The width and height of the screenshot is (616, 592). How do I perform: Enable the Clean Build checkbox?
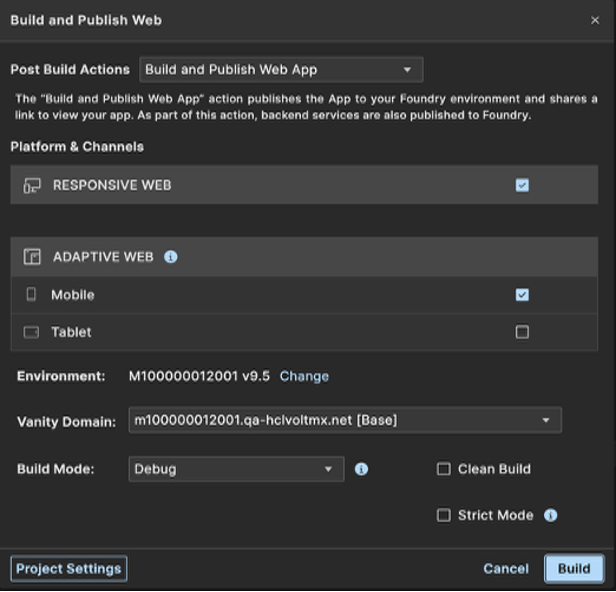pyautogui.click(x=444, y=469)
